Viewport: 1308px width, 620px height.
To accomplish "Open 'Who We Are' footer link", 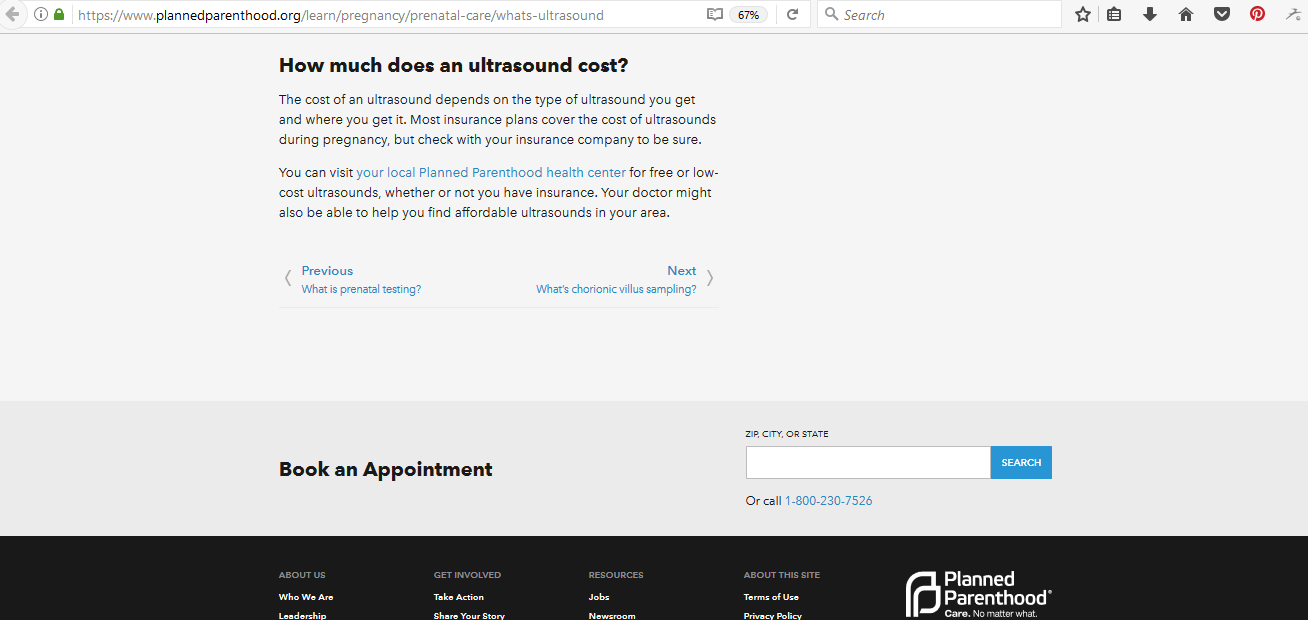I will pyautogui.click(x=306, y=597).
